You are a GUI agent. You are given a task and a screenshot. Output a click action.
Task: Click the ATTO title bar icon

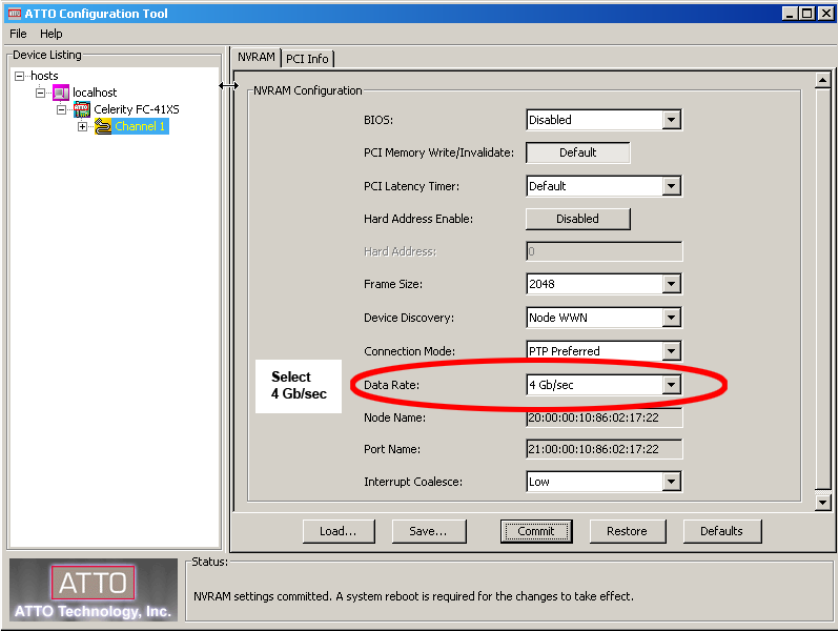tap(14, 13)
